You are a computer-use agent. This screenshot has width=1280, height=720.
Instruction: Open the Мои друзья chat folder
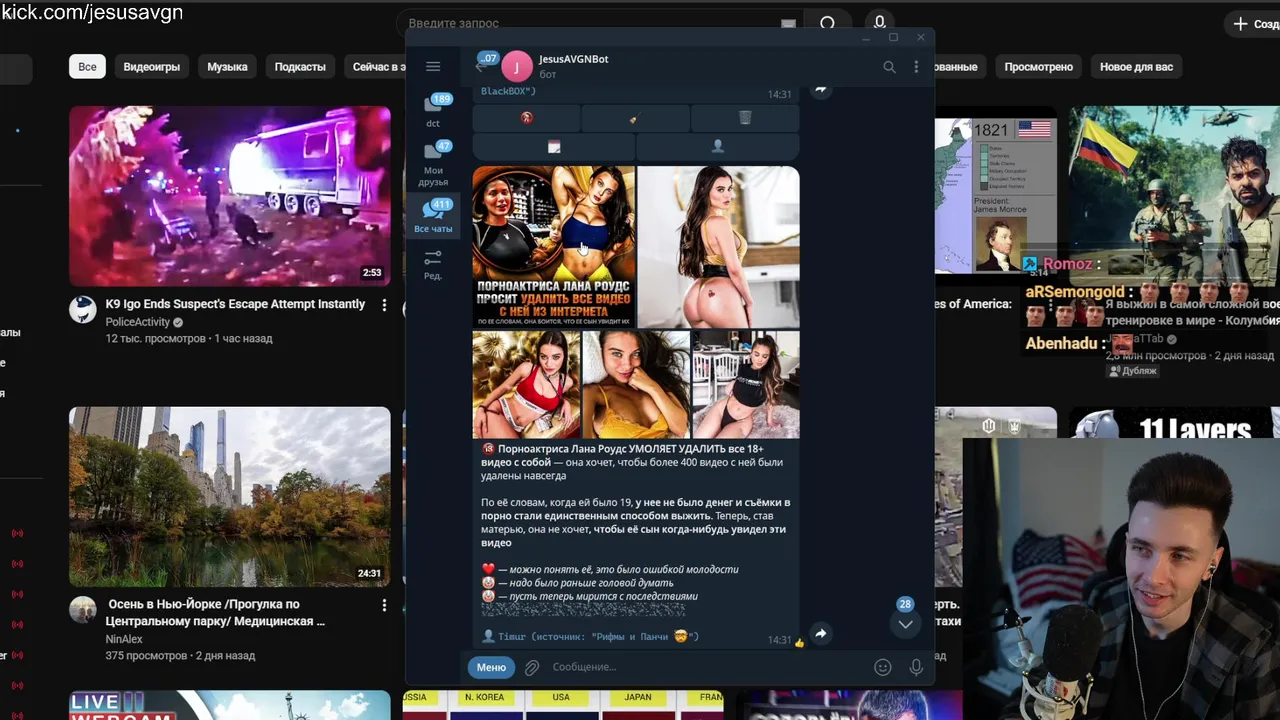point(433,164)
